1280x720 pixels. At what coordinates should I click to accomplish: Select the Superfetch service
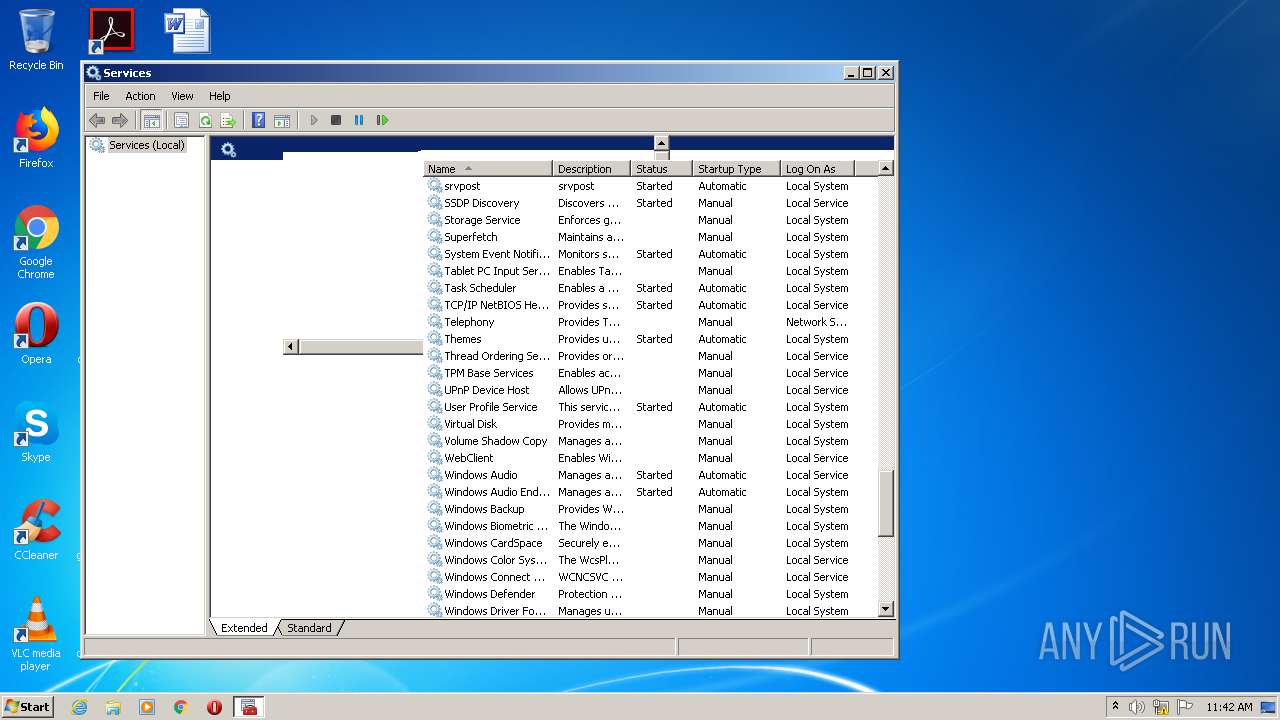pyautogui.click(x=650, y=237)
